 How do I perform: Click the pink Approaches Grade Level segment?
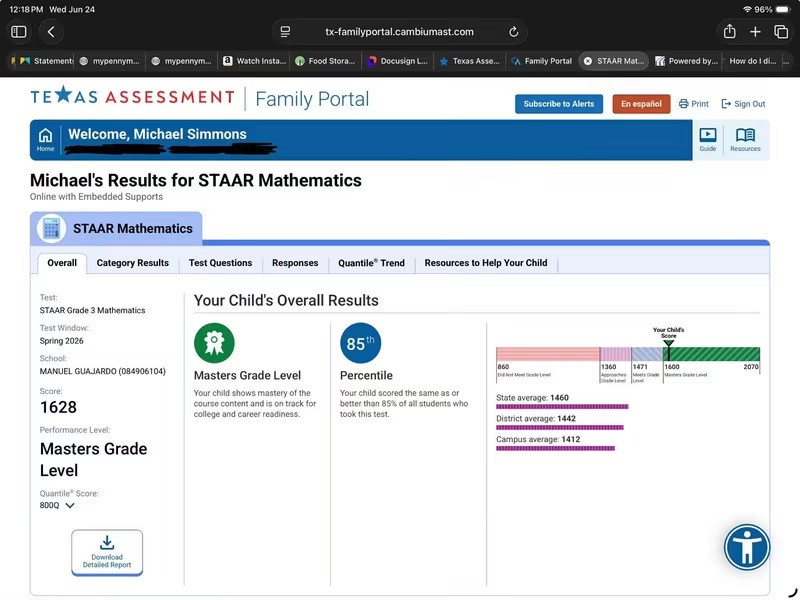[x=615, y=354]
